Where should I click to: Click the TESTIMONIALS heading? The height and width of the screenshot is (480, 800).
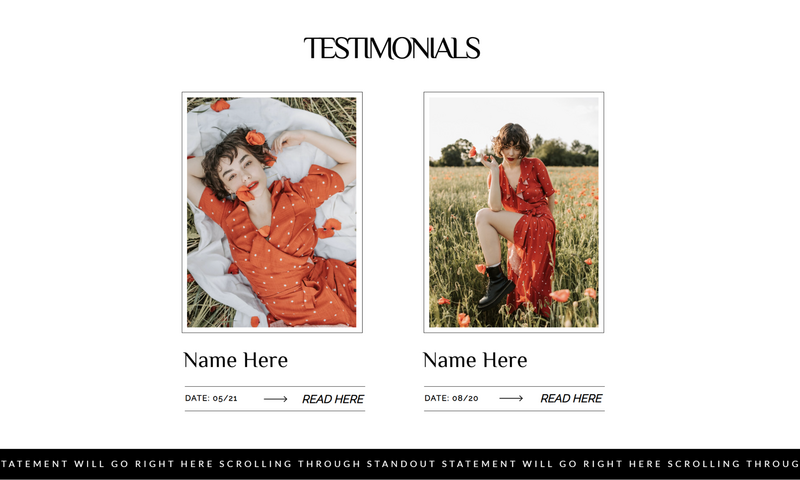[x=392, y=48]
